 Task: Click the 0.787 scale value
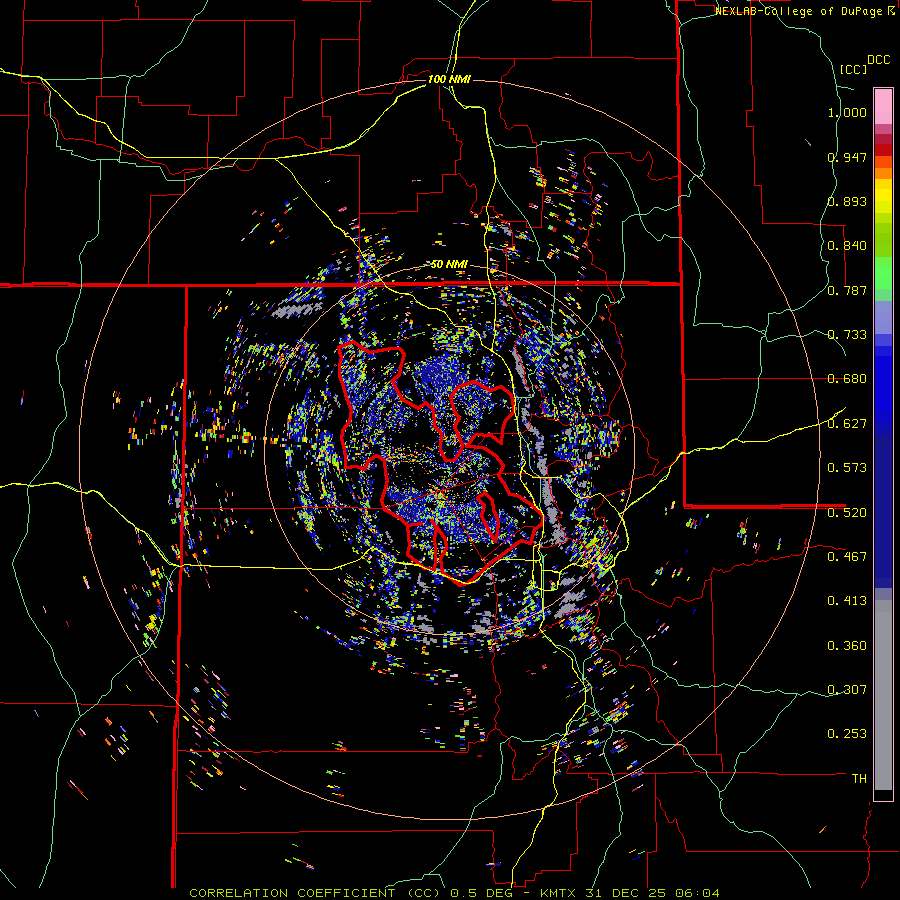click(847, 290)
